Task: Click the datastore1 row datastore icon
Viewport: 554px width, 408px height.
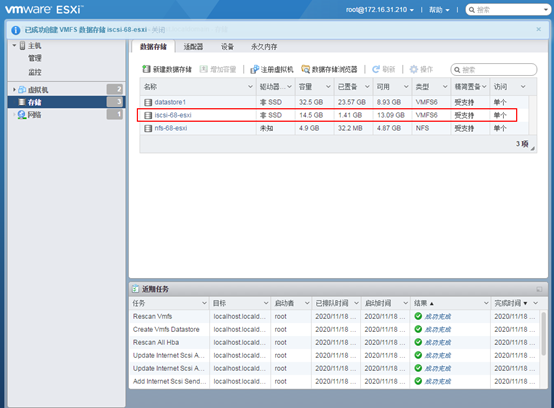Action: (x=148, y=102)
